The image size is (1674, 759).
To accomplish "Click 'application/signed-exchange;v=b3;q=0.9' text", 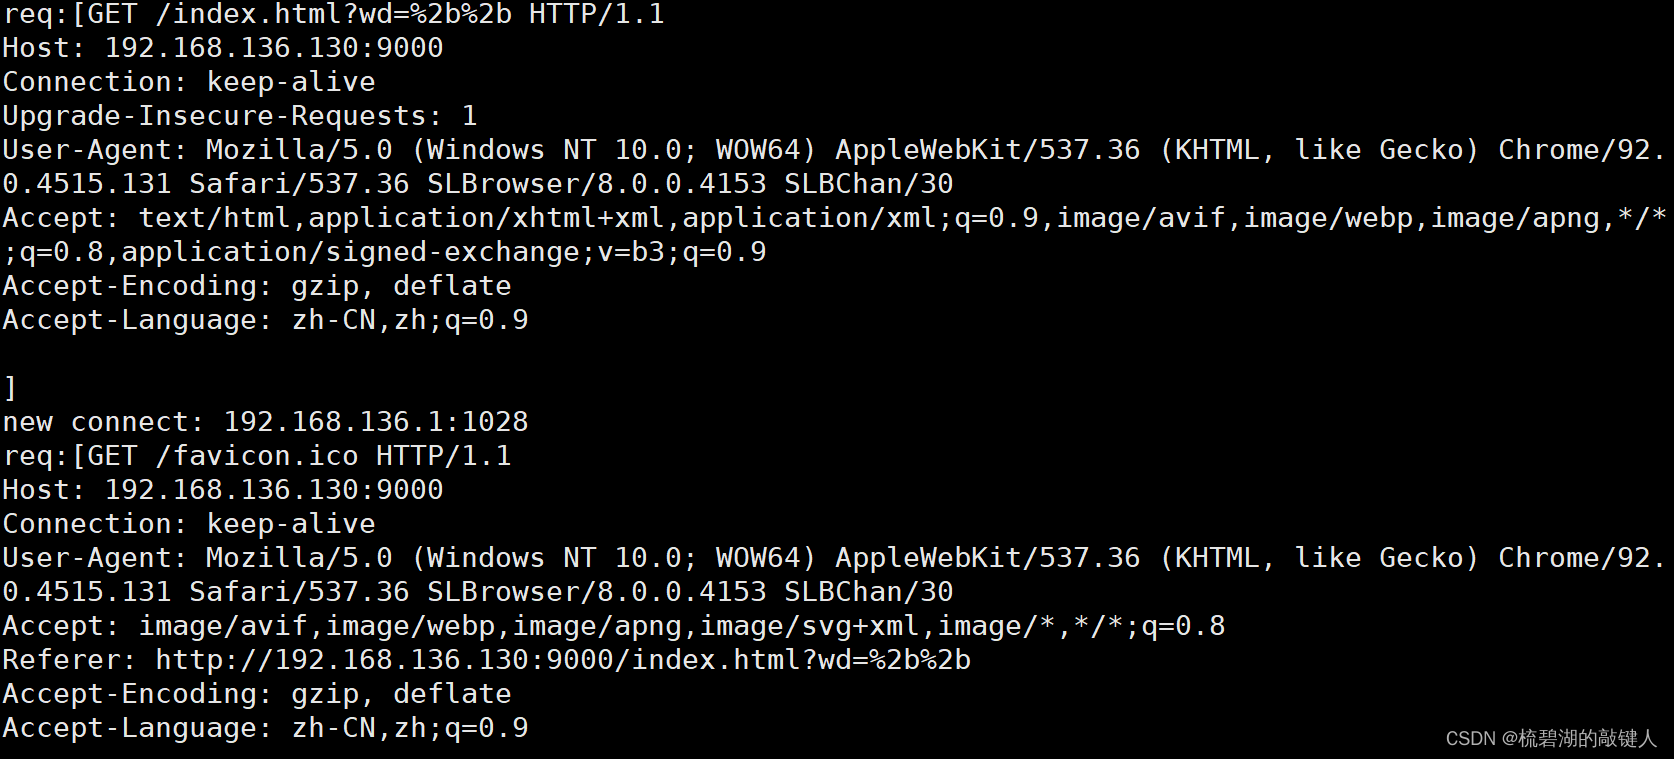I will pos(443,252).
